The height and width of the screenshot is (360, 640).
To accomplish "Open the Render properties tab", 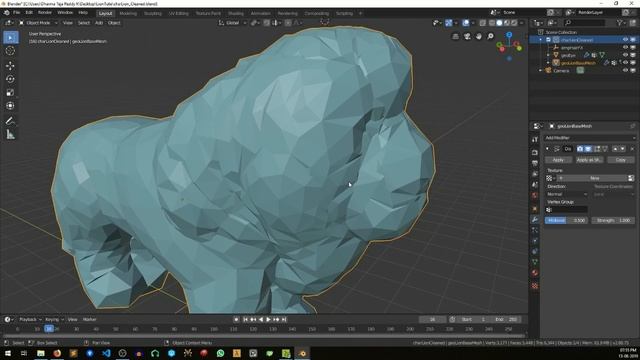I will [x=535, y=152].
